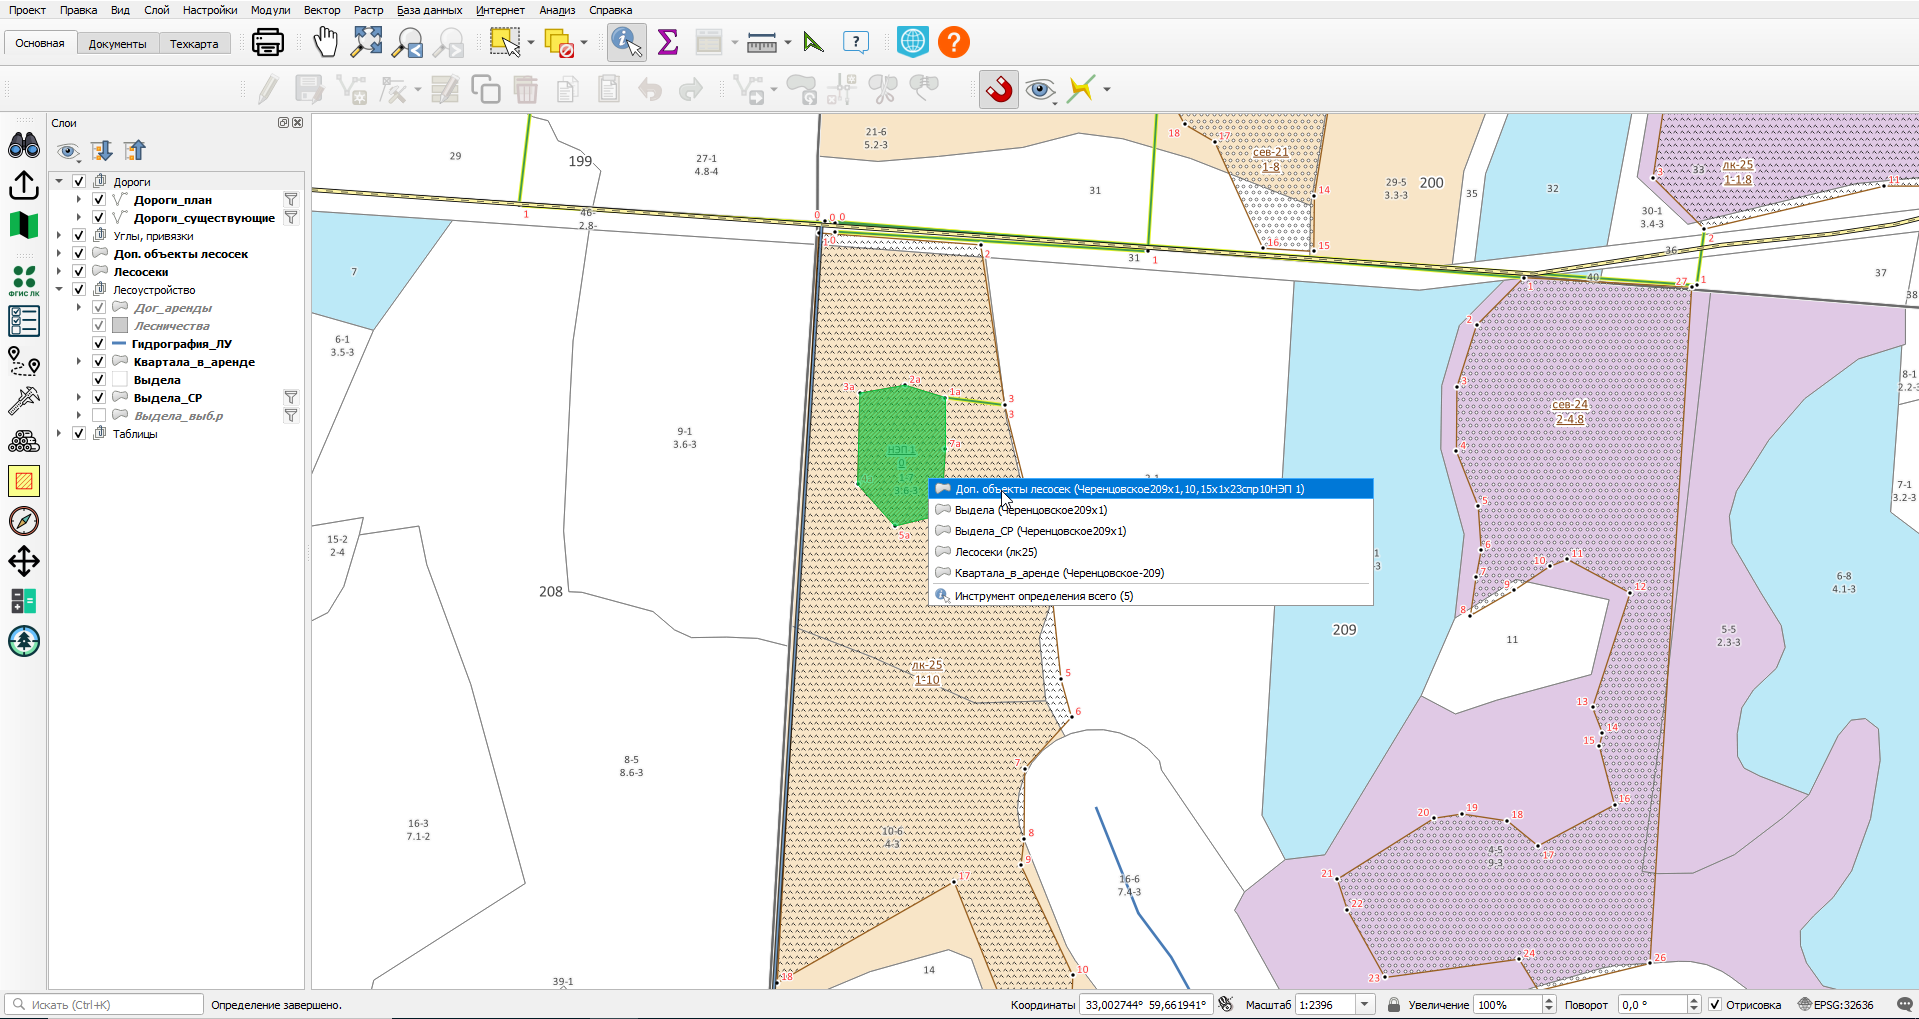Open the База данных menu
This screenshot has width=1919, height=1019.
coord(429,10)
